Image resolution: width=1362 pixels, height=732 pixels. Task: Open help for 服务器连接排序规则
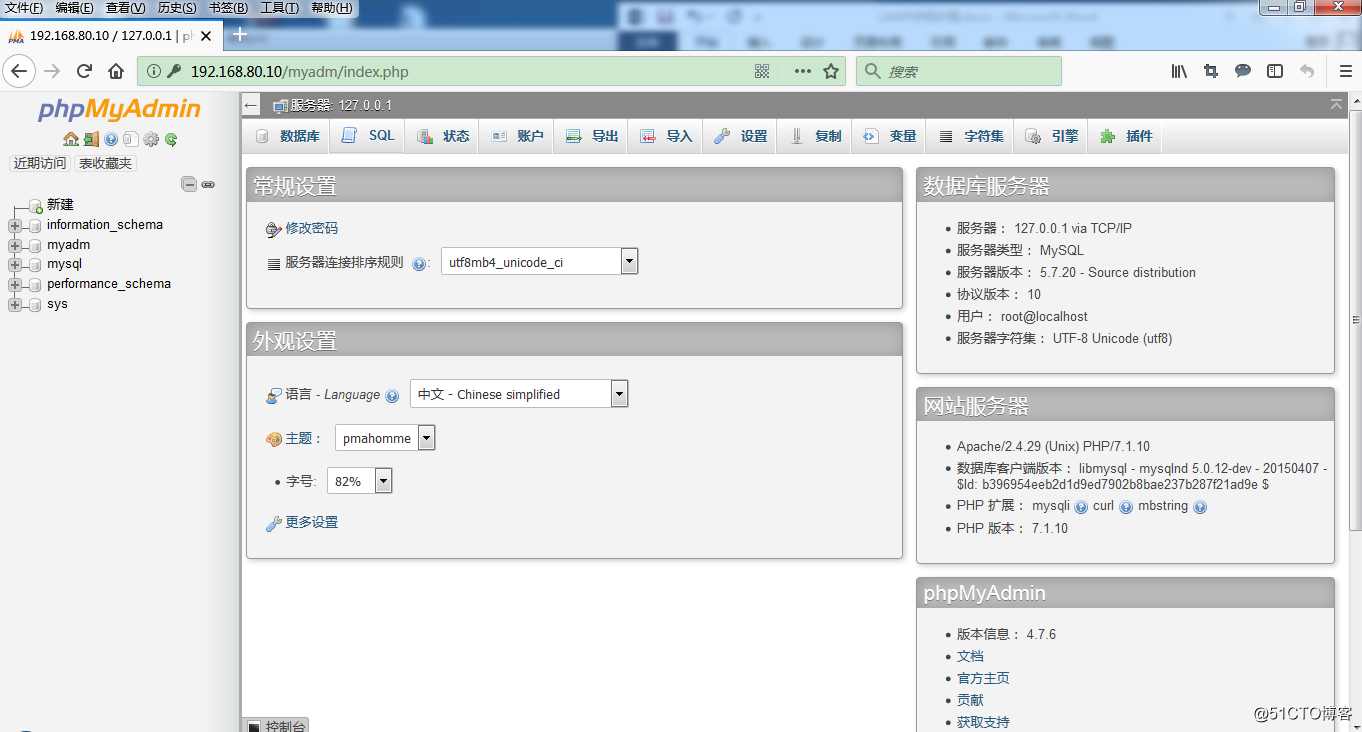pyautogui.click(x=419, y=263)
